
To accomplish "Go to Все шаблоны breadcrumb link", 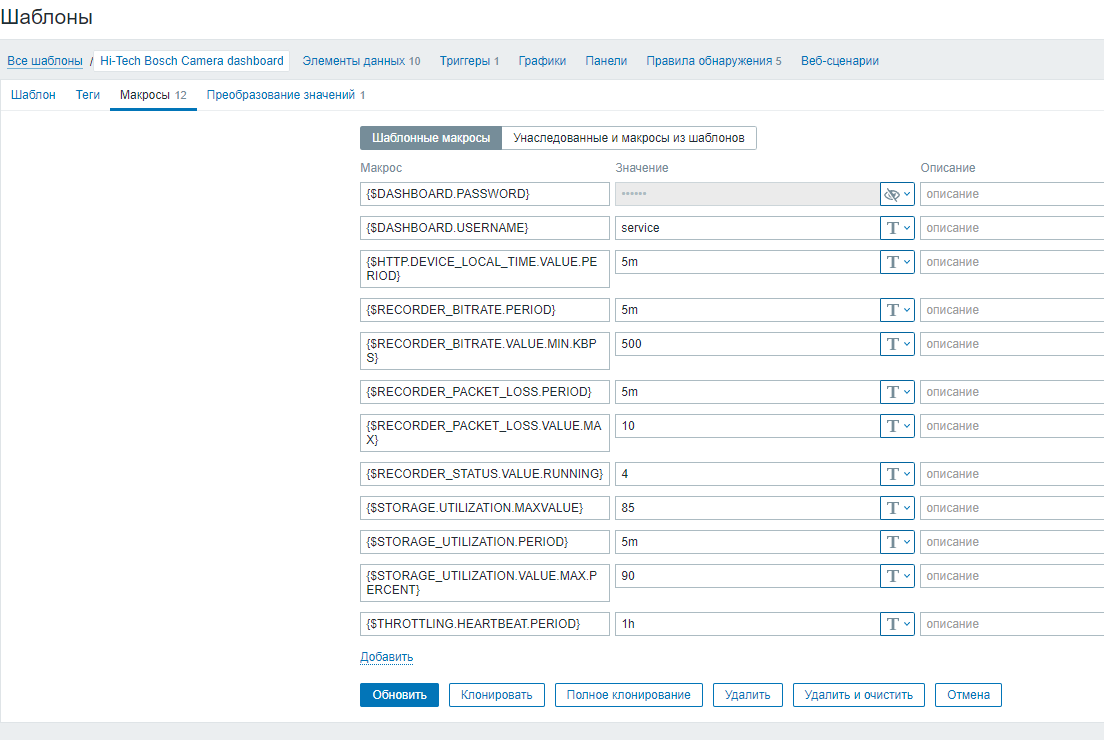I will click(x=45, y=61).
